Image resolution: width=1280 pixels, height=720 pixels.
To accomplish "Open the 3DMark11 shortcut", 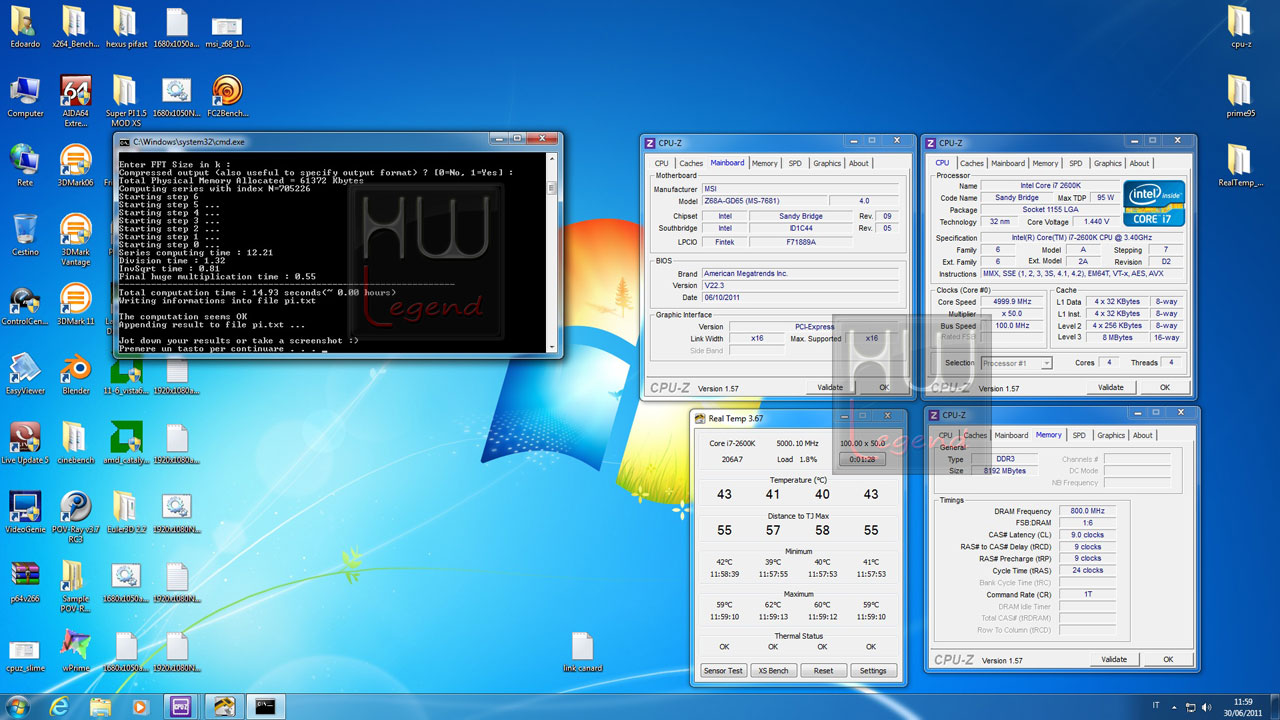I will (76, 304).
